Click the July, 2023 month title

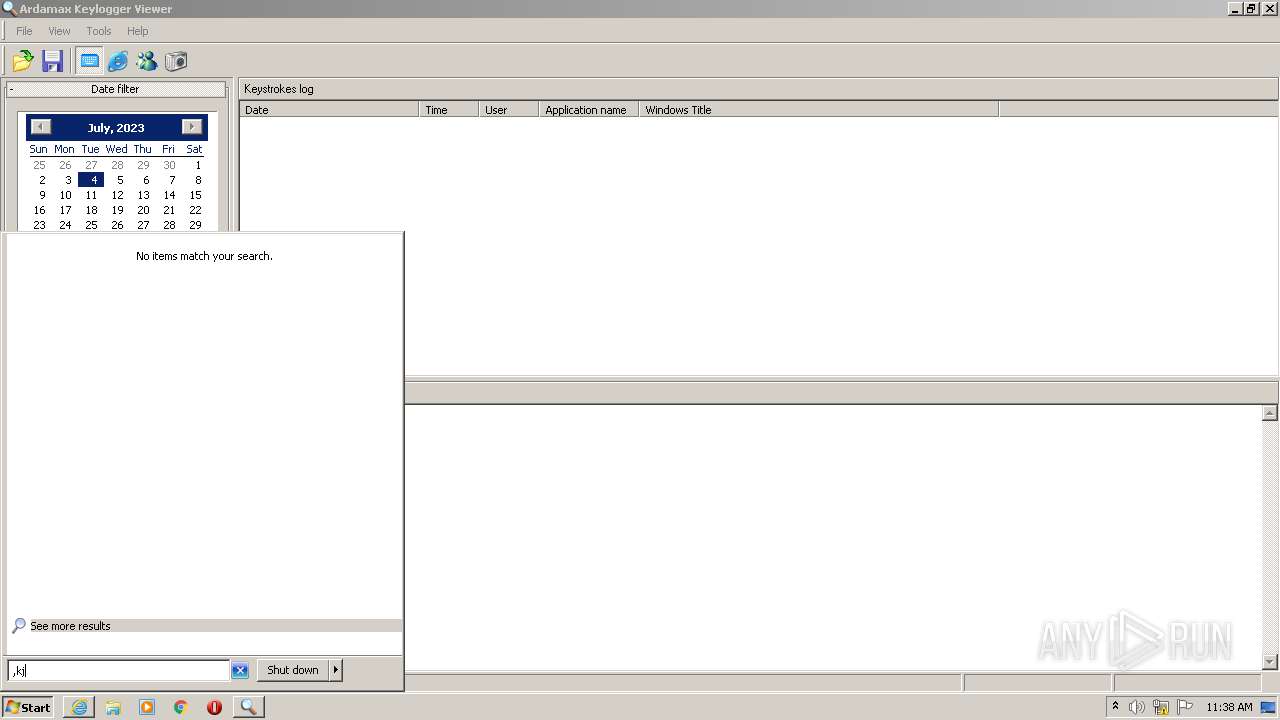[116, 128]
